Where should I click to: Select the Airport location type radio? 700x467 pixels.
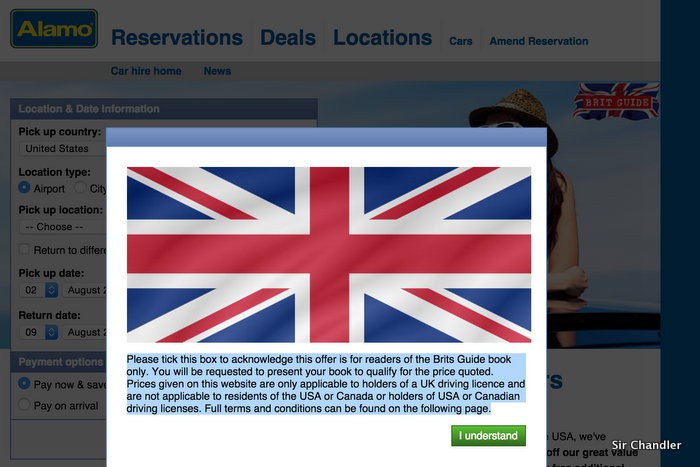tap(24, 188)
